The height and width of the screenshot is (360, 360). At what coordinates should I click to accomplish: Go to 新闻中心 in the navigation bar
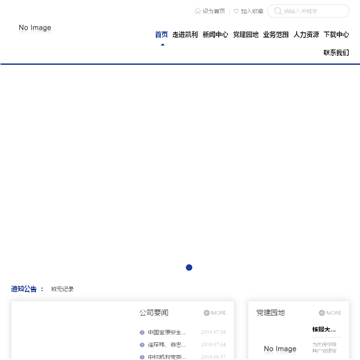tap(215, 35)
